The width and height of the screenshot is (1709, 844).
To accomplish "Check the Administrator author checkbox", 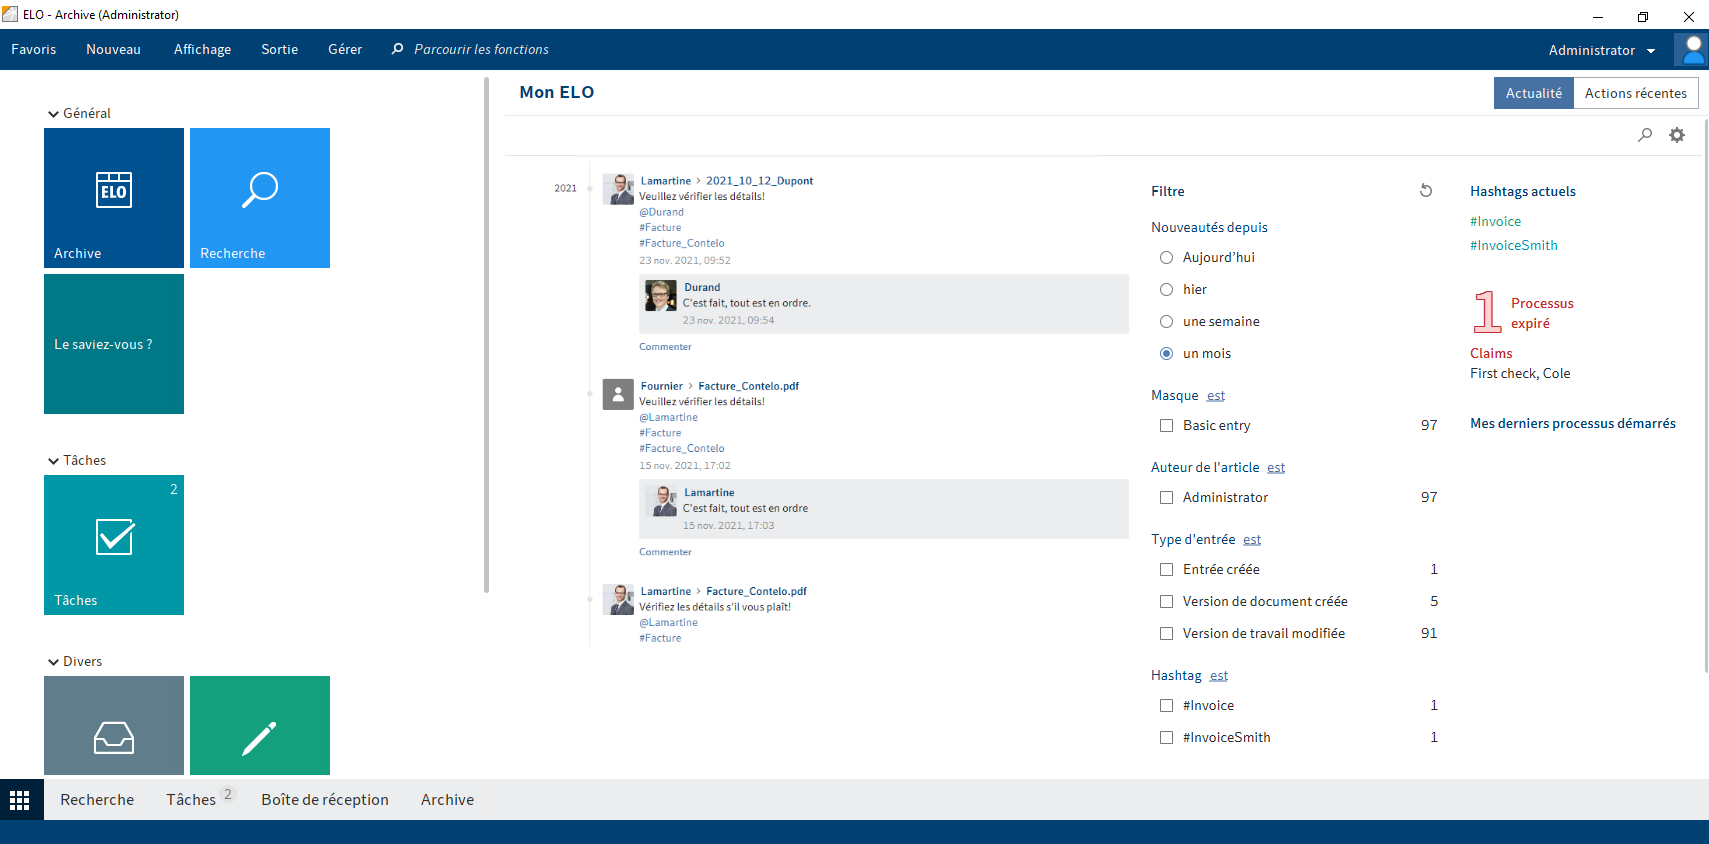I will 1166,497.
